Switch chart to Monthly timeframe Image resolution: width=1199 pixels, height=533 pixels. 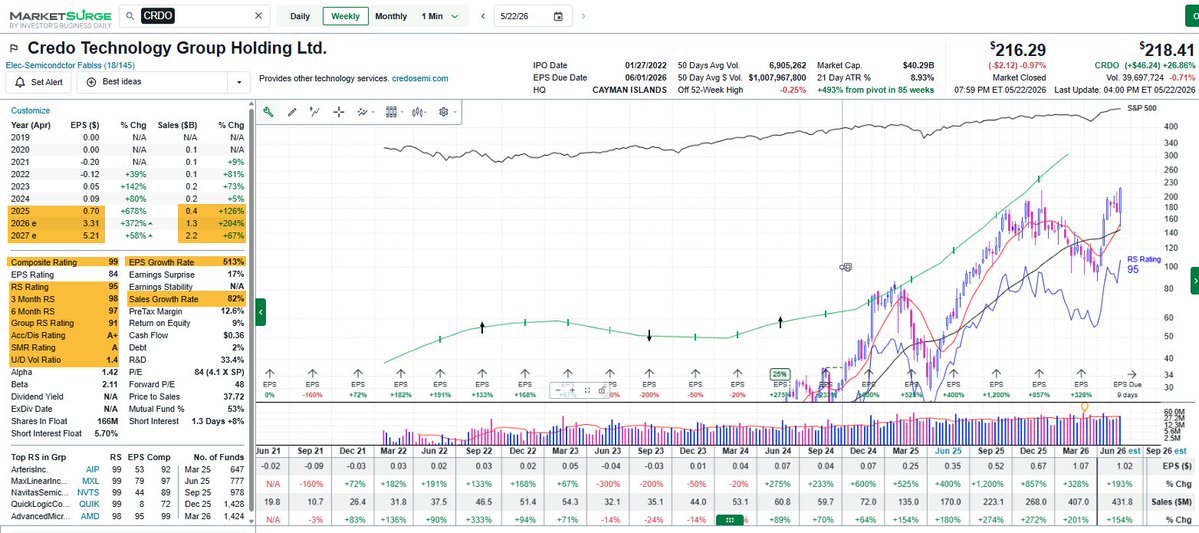(x=391, y=16)
